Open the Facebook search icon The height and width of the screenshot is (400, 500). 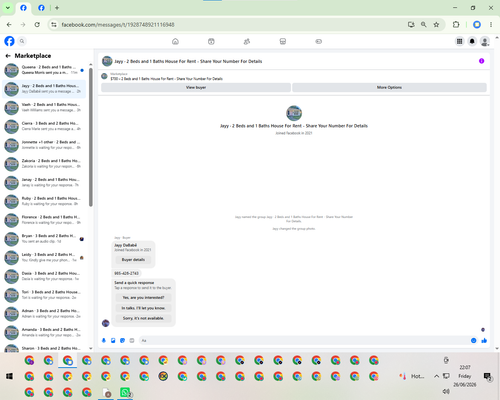[22, 41]
